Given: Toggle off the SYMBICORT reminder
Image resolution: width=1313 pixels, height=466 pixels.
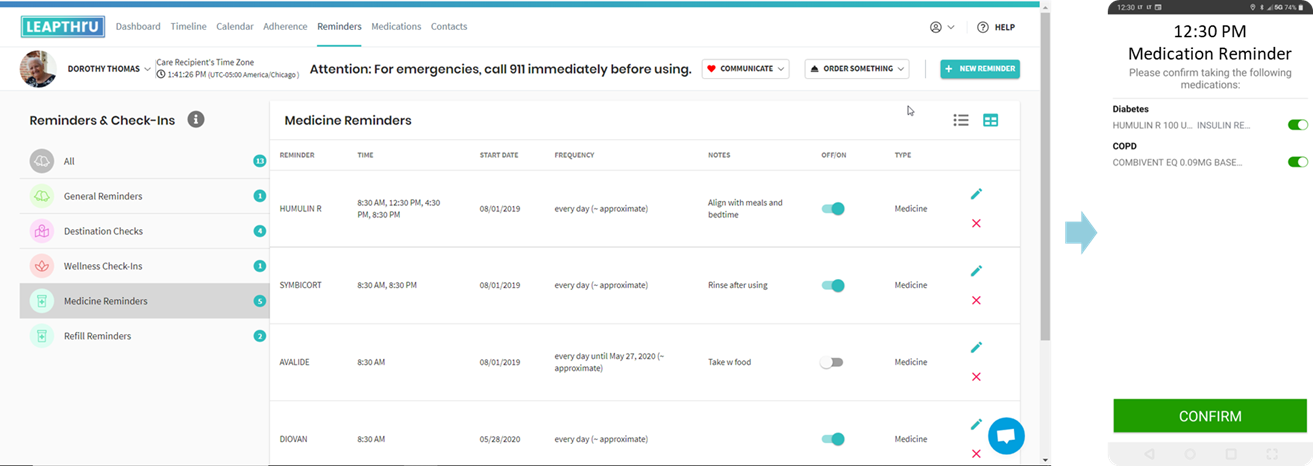Looking at the screenshot, I should (833, 285).
